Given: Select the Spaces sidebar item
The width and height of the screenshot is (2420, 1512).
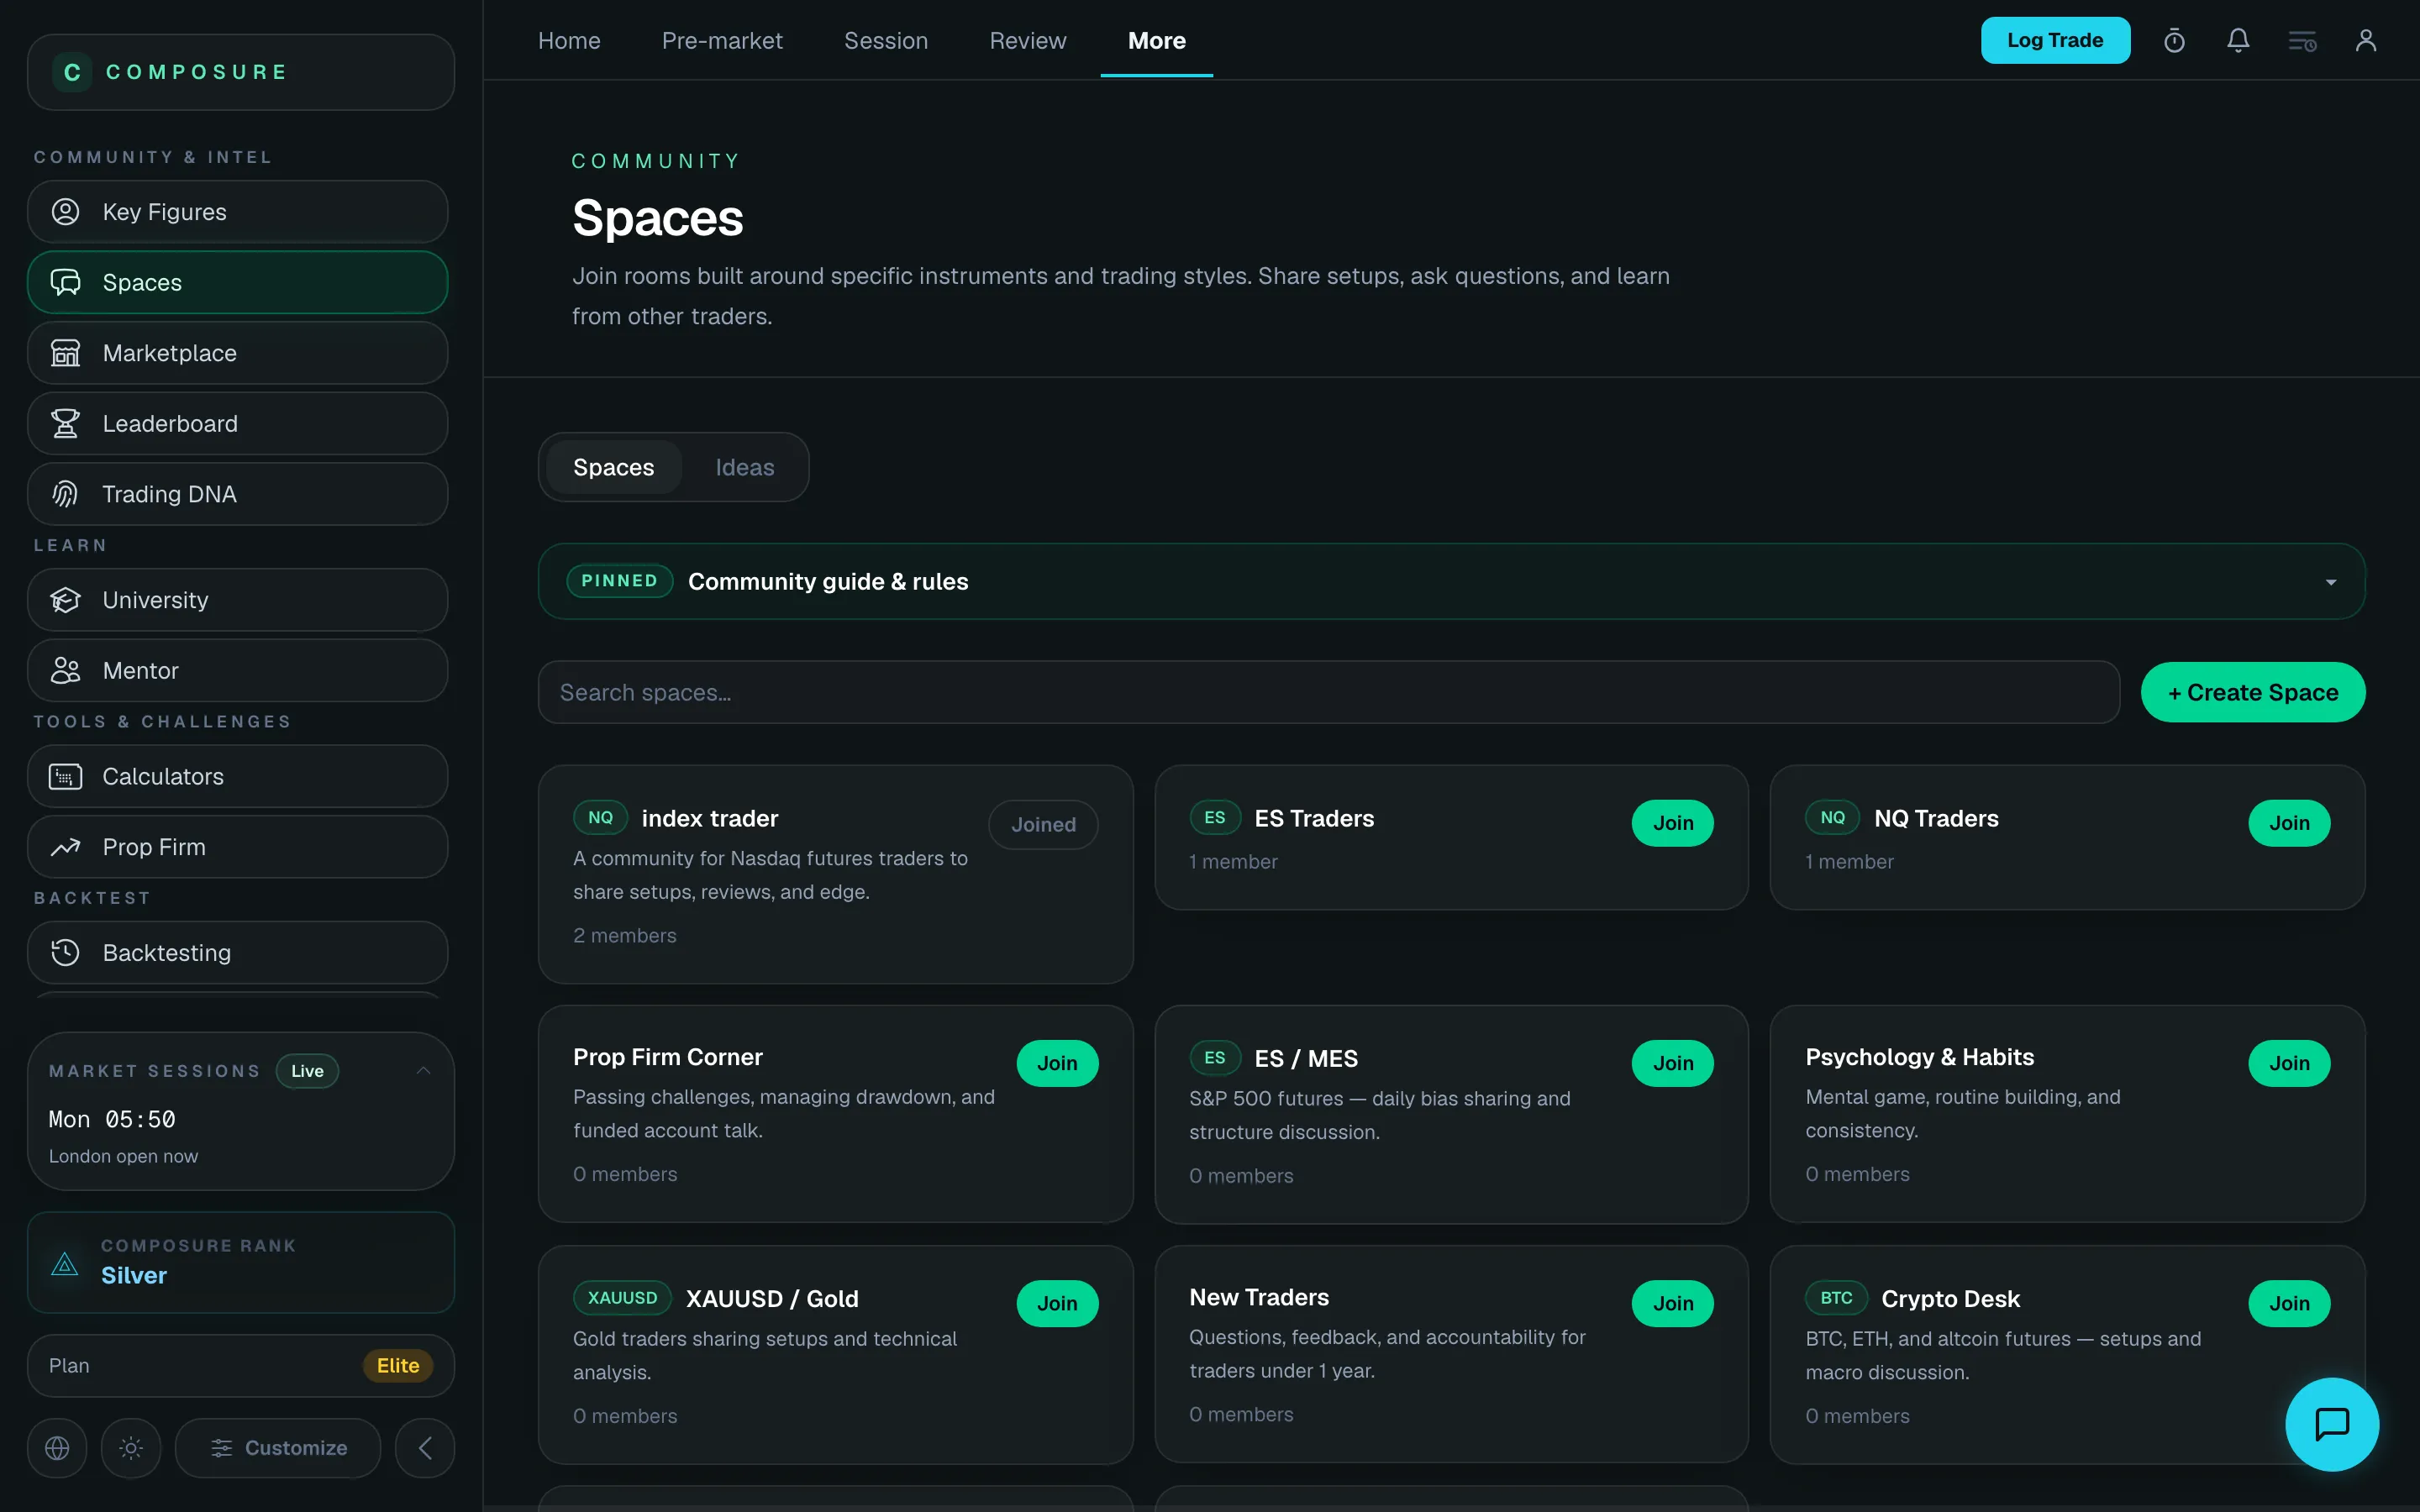Looking at the screenshot, I should [x=237, y=282].
